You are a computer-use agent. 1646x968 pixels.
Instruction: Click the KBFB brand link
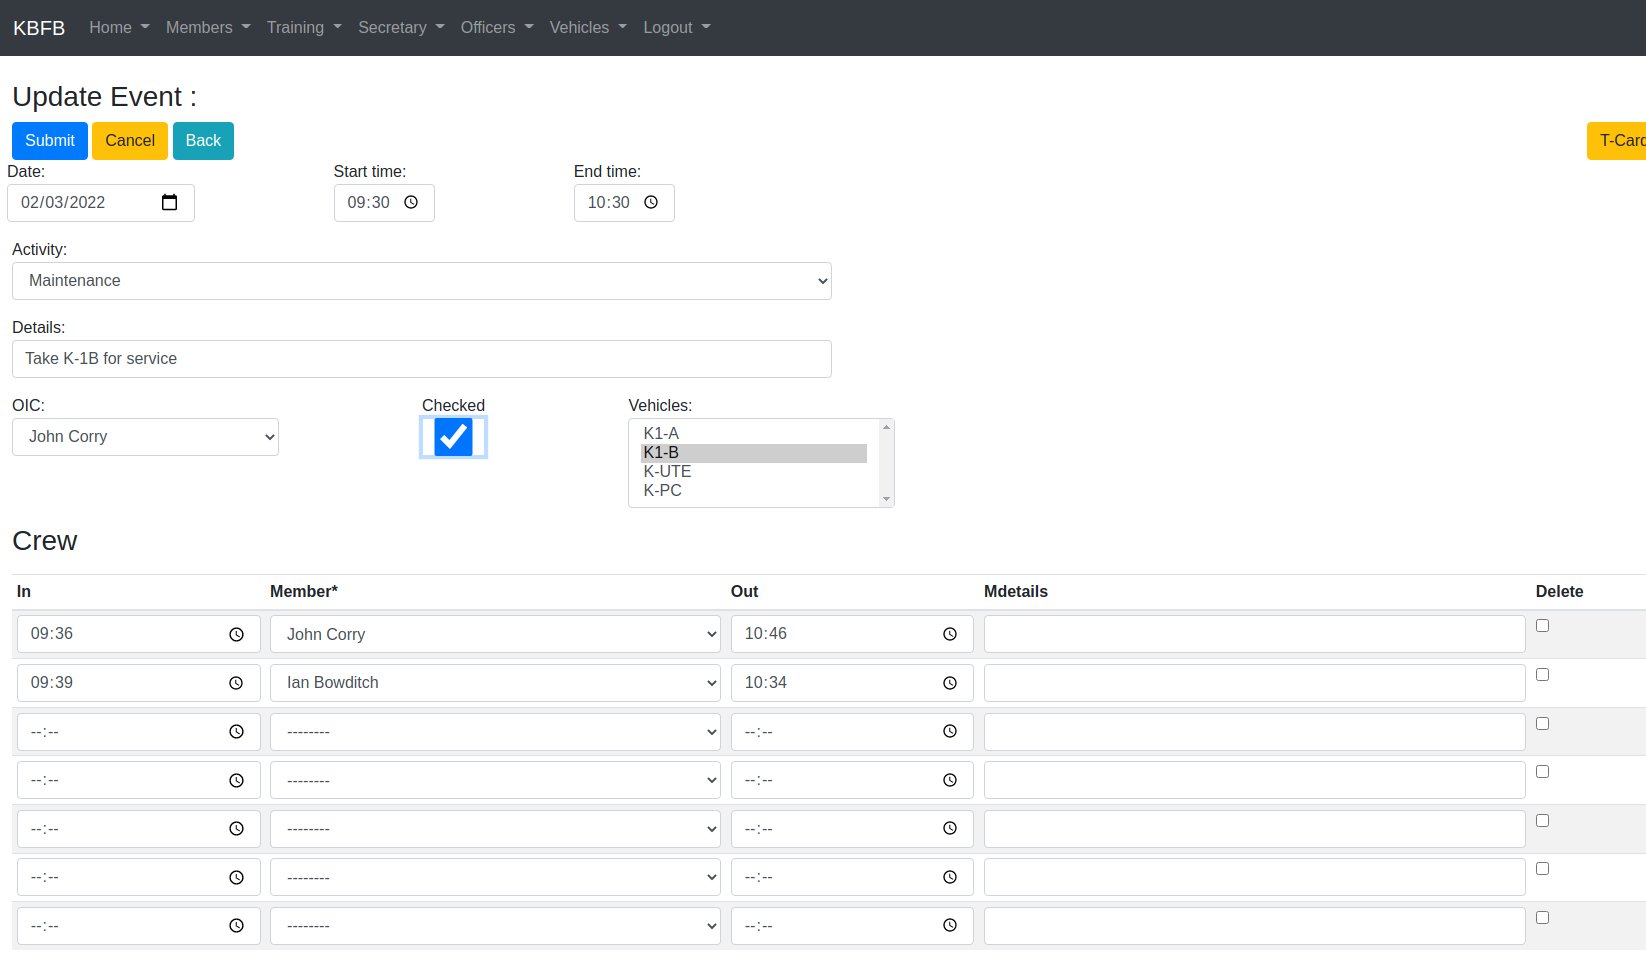pyautogui.click(x=39, y=28)
